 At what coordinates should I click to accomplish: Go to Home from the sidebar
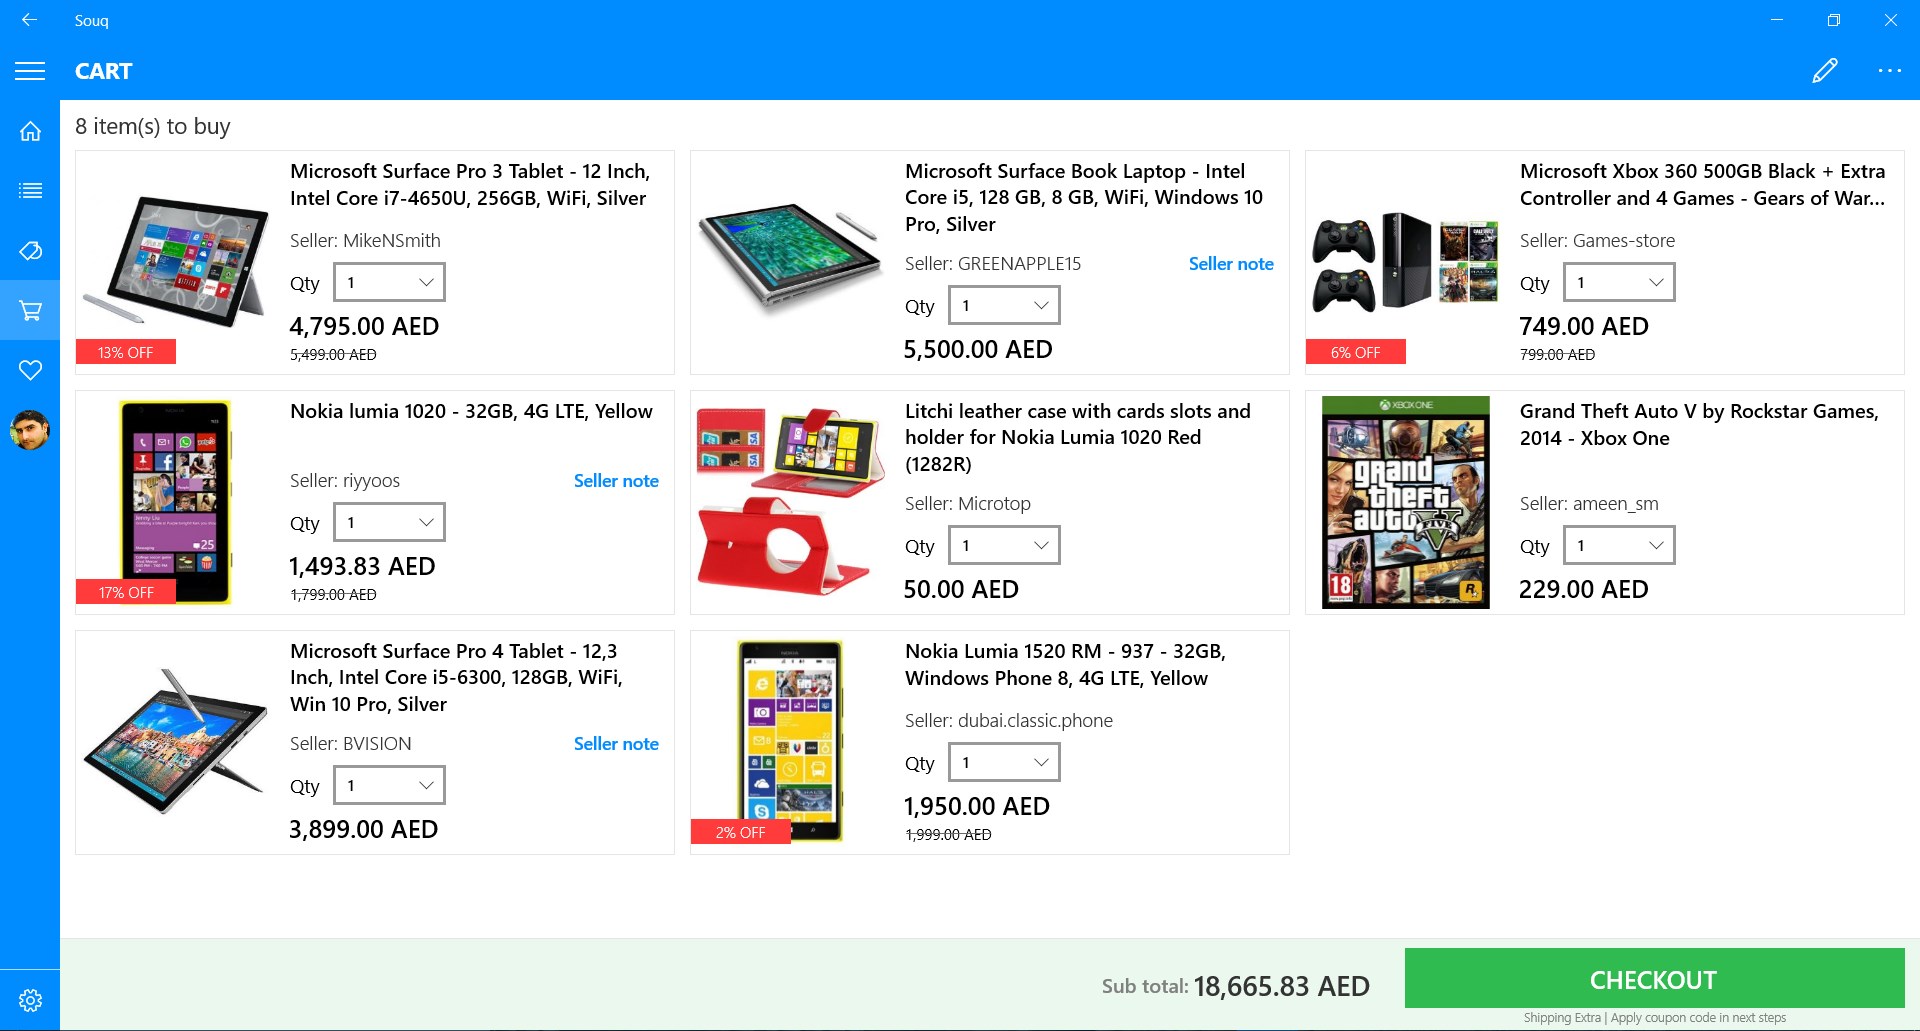(x=30, y=131)
